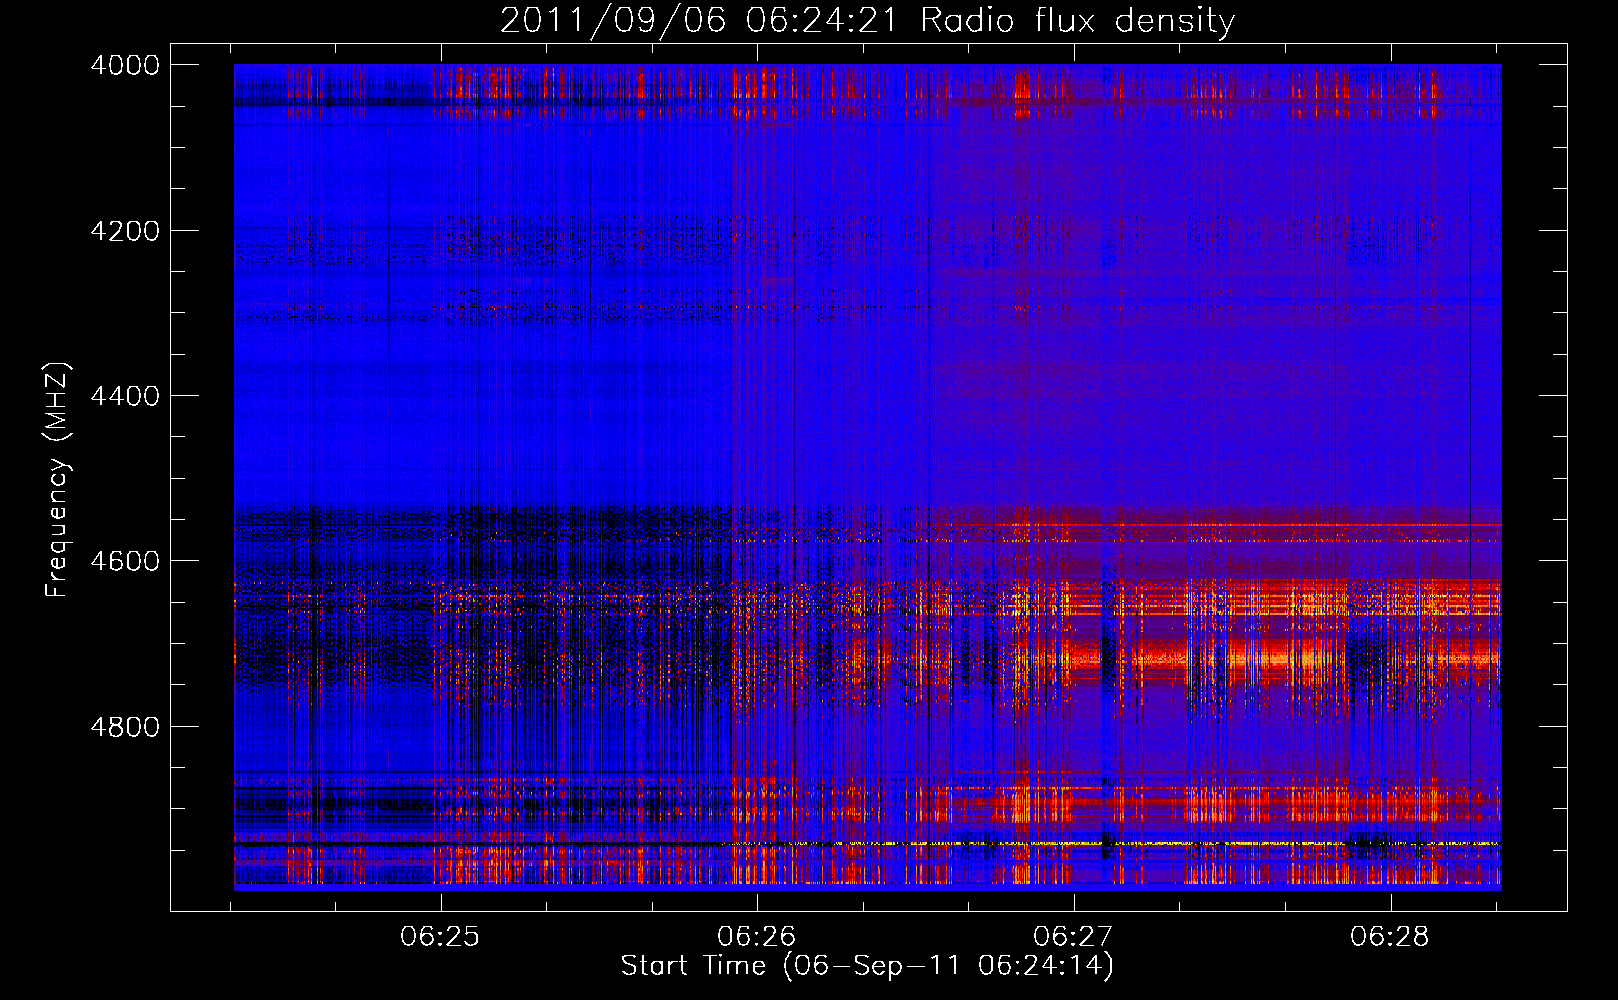Click the '06:25' time axis label

click(440, 936)
